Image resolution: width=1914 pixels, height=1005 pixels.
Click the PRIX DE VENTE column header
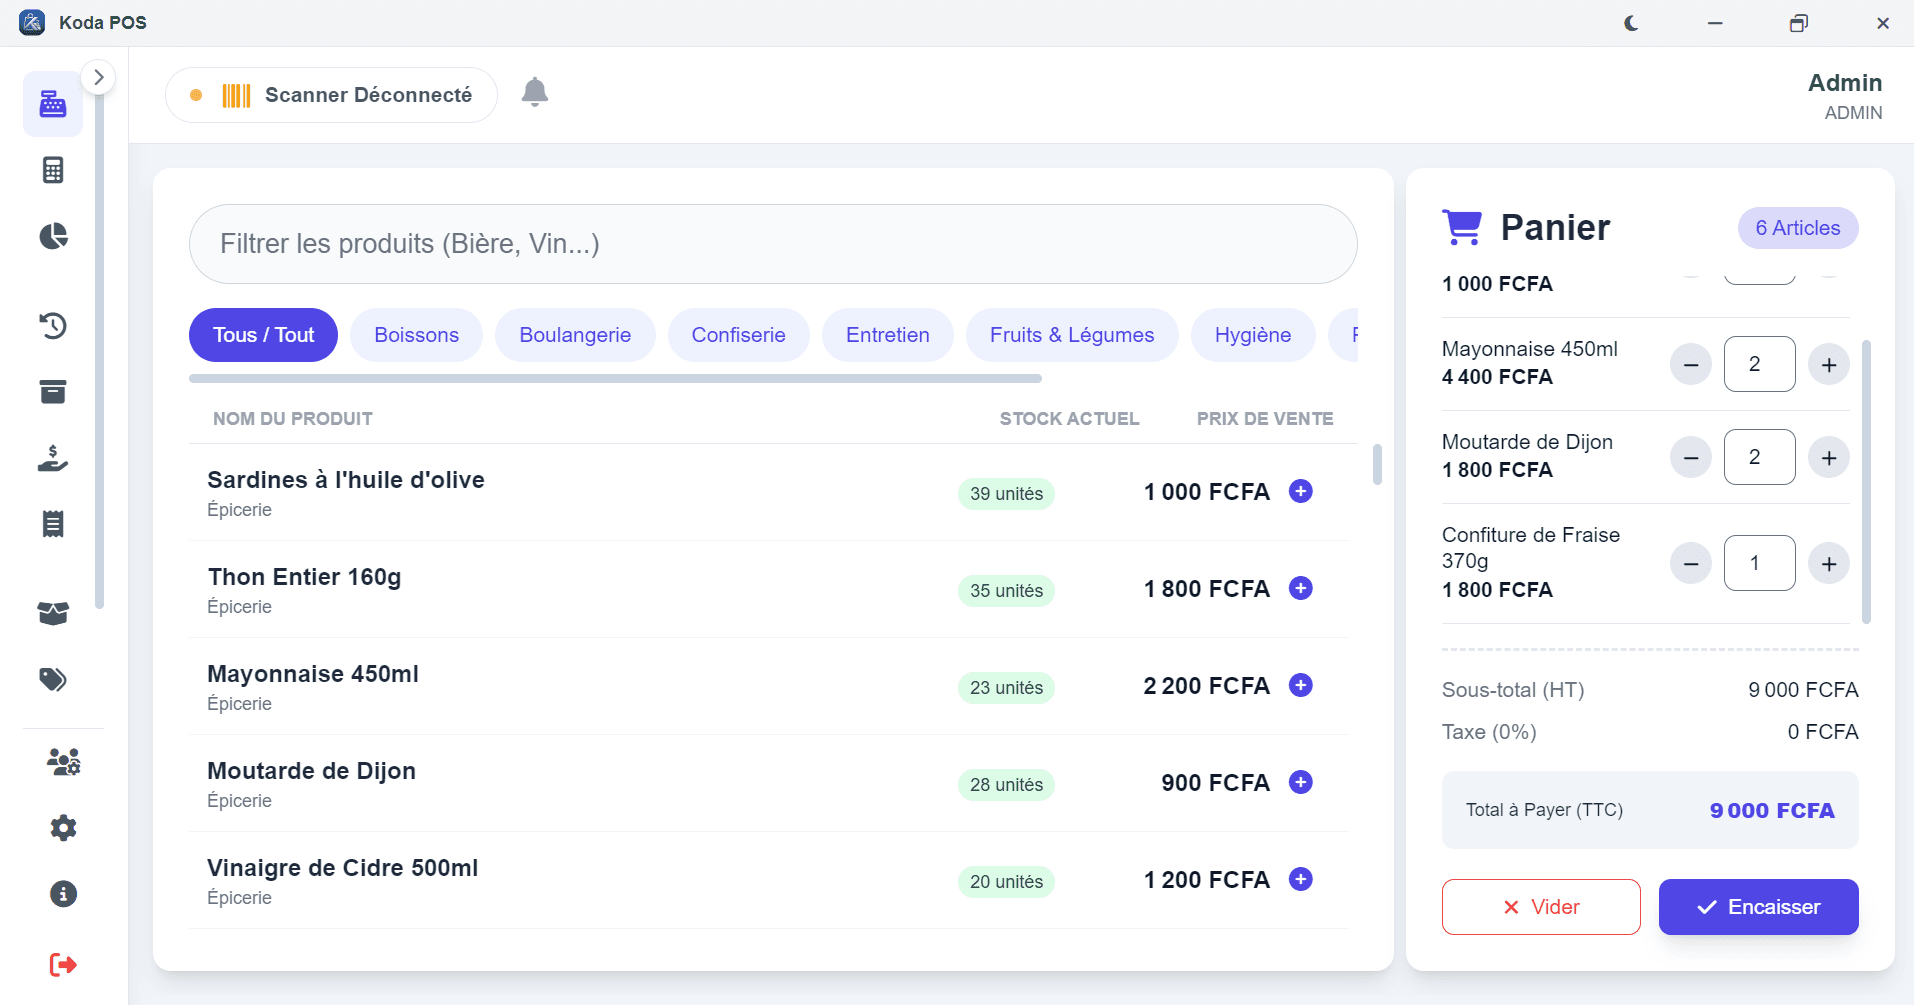click(x=1265, y=419)
